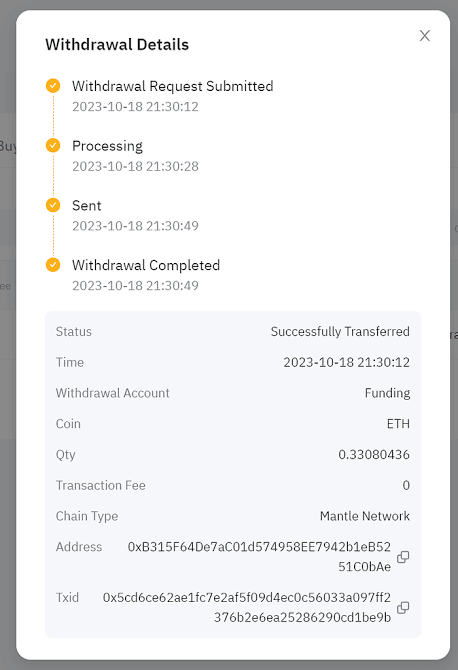
Task: Click the Transaction Fee value 0
Action: click(406, 485)
